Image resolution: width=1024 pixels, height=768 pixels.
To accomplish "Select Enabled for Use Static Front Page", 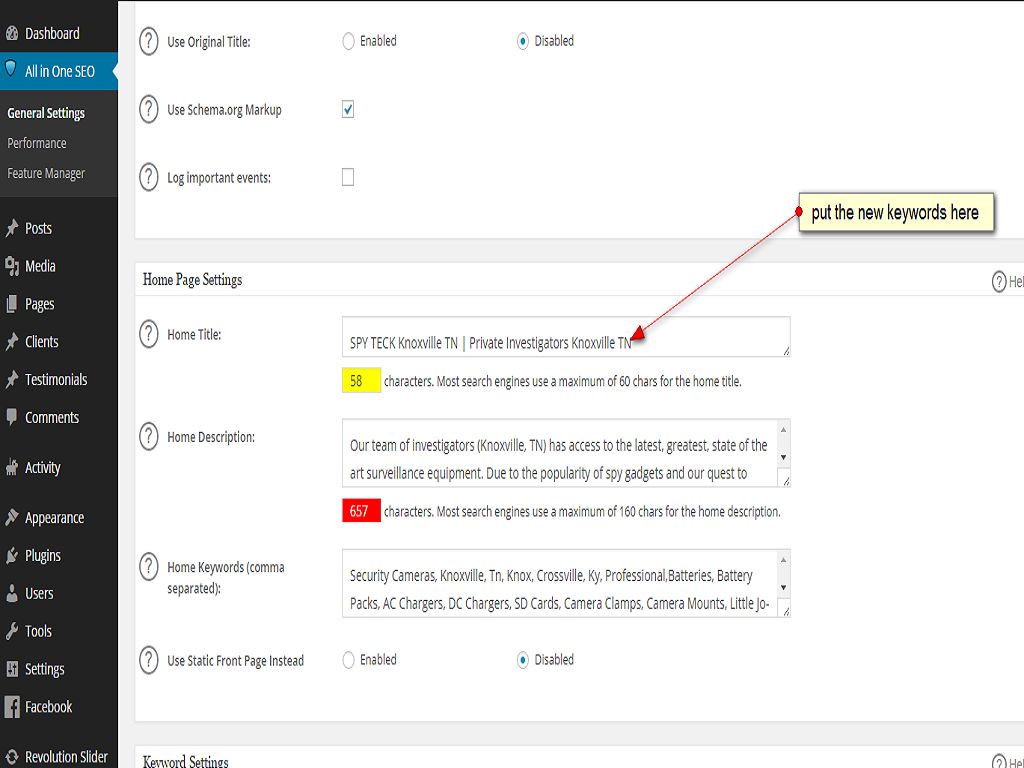I will pos(348,660).
